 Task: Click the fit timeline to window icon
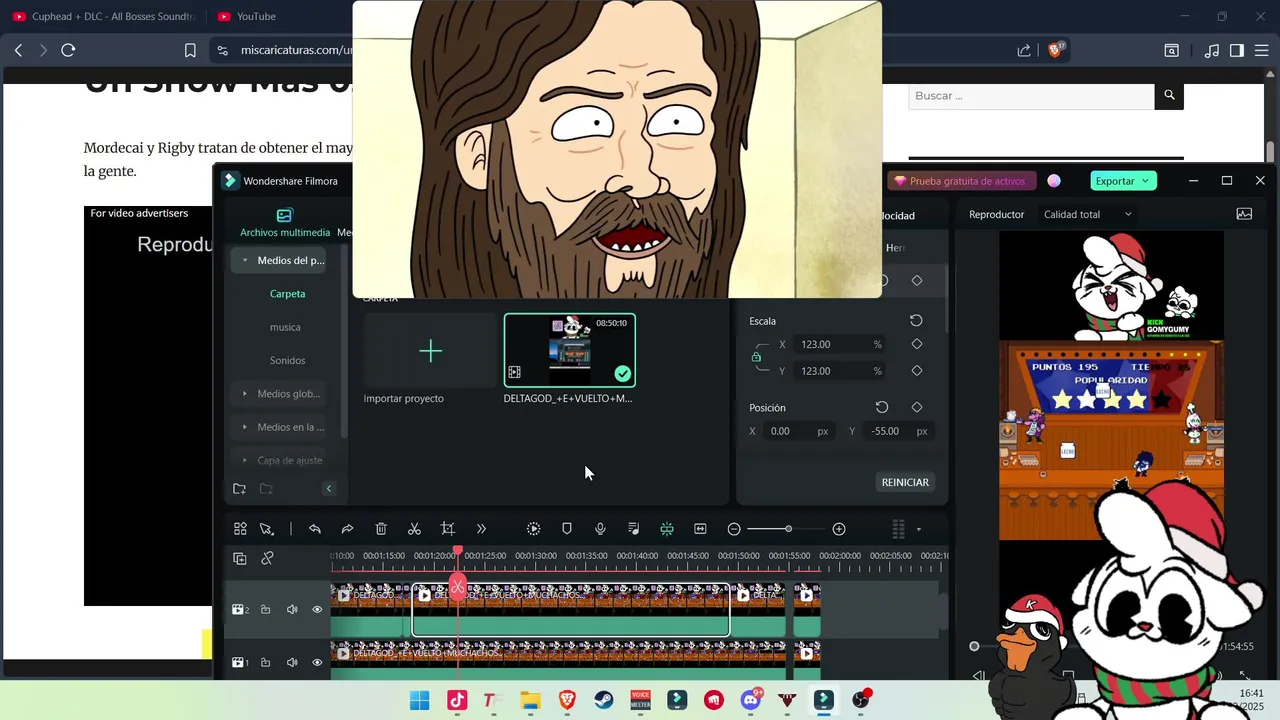click(x=700, y=529)
